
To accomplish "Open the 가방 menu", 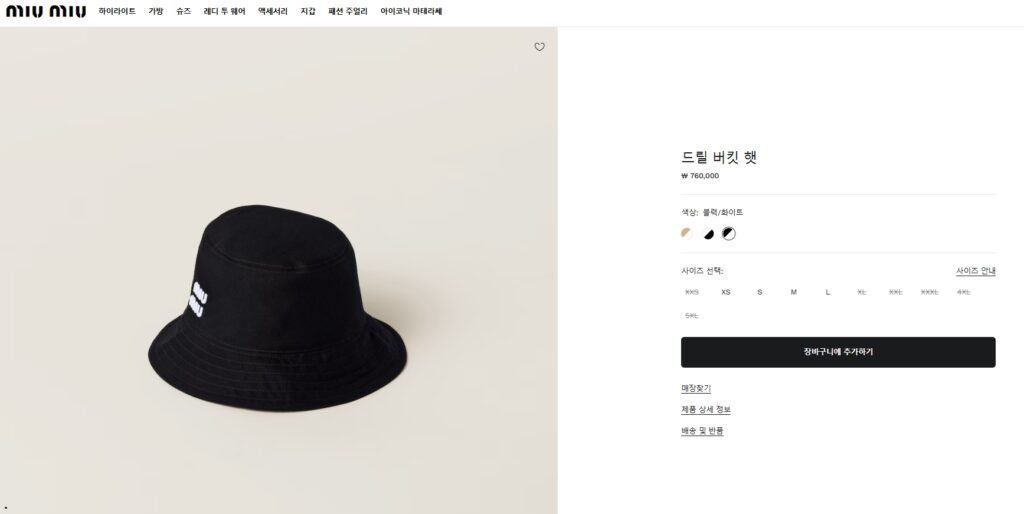I will (x=156, y=12).
